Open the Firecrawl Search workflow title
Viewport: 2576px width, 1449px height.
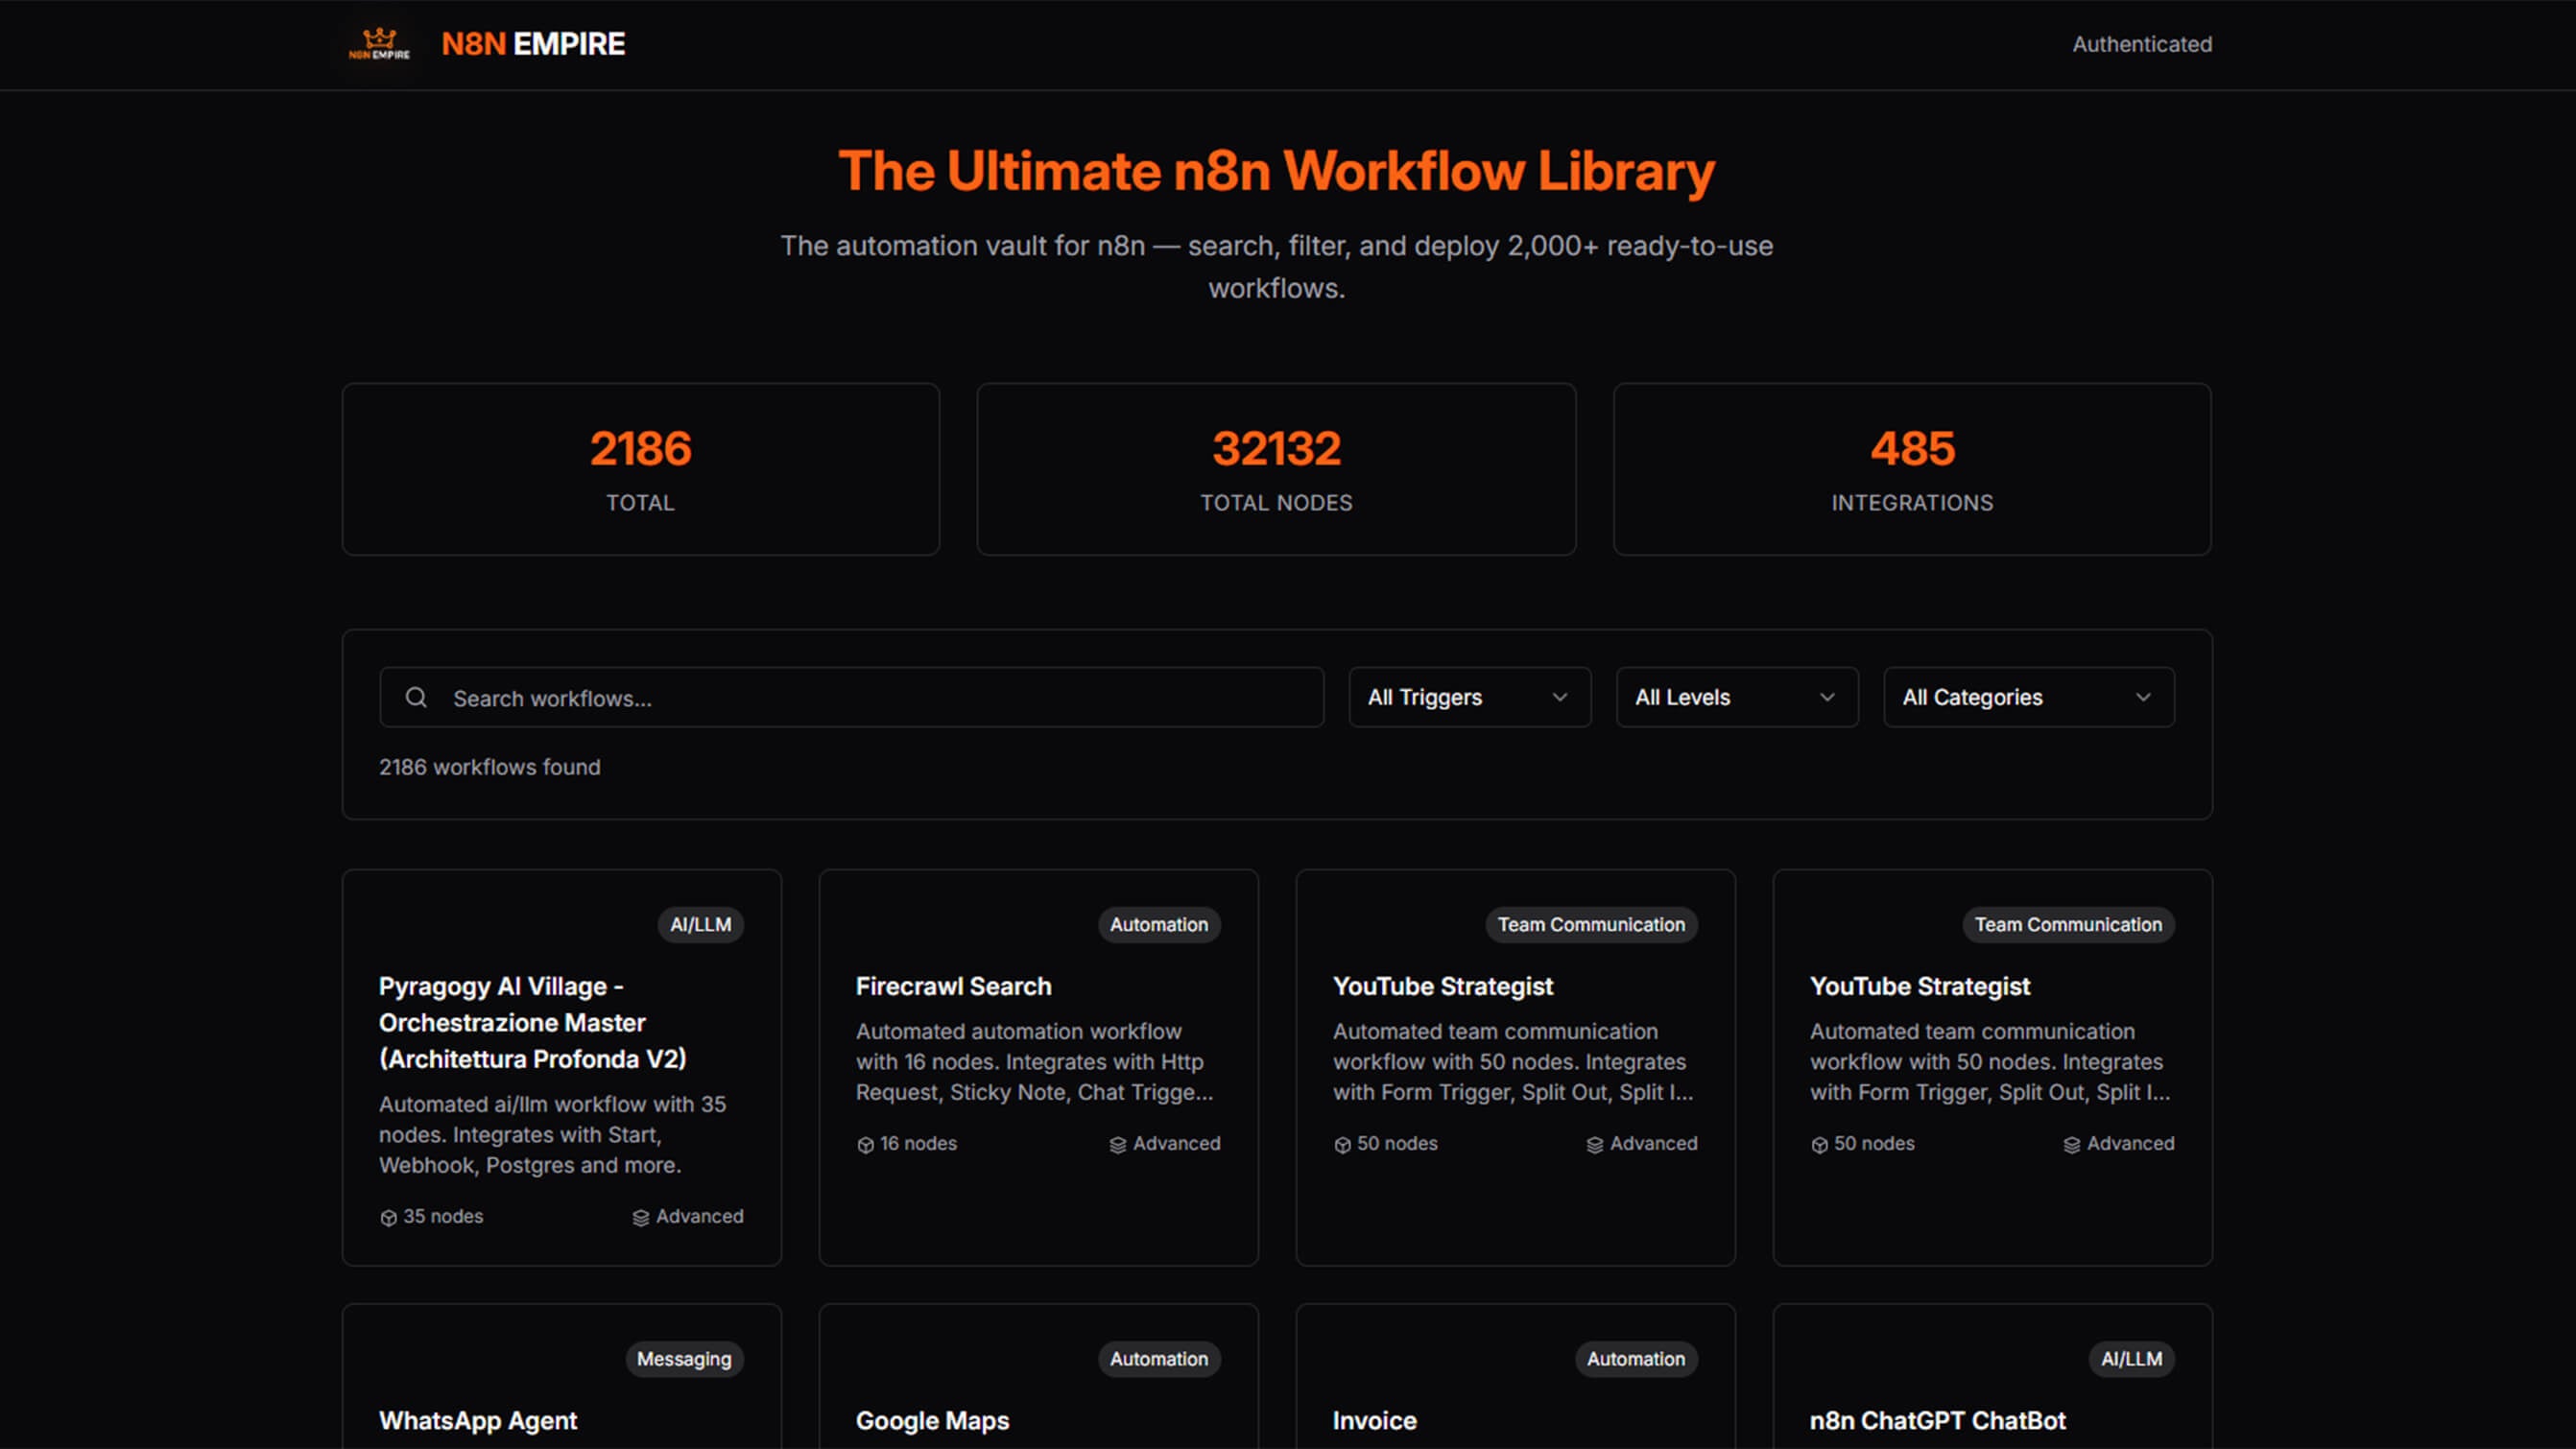point(953,986)
